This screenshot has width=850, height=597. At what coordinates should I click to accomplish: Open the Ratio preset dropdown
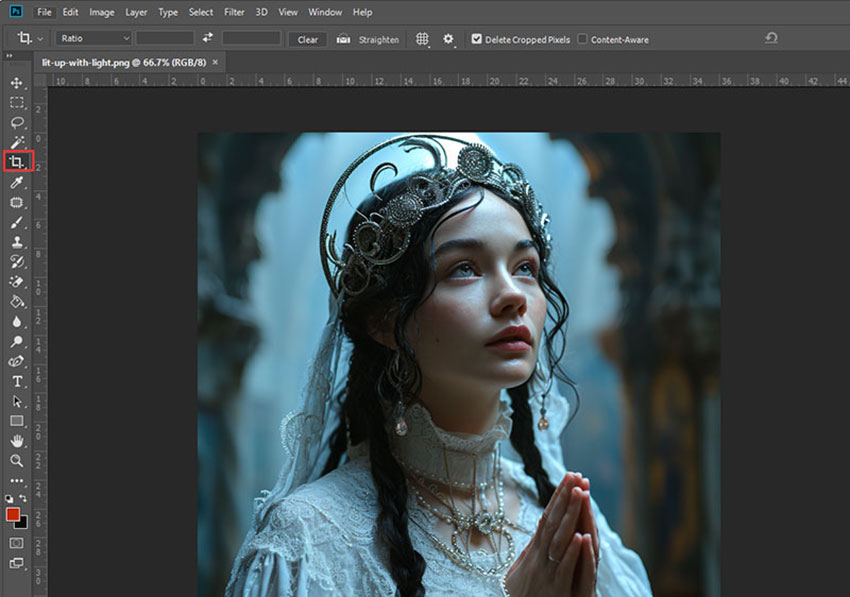(94, 38)
